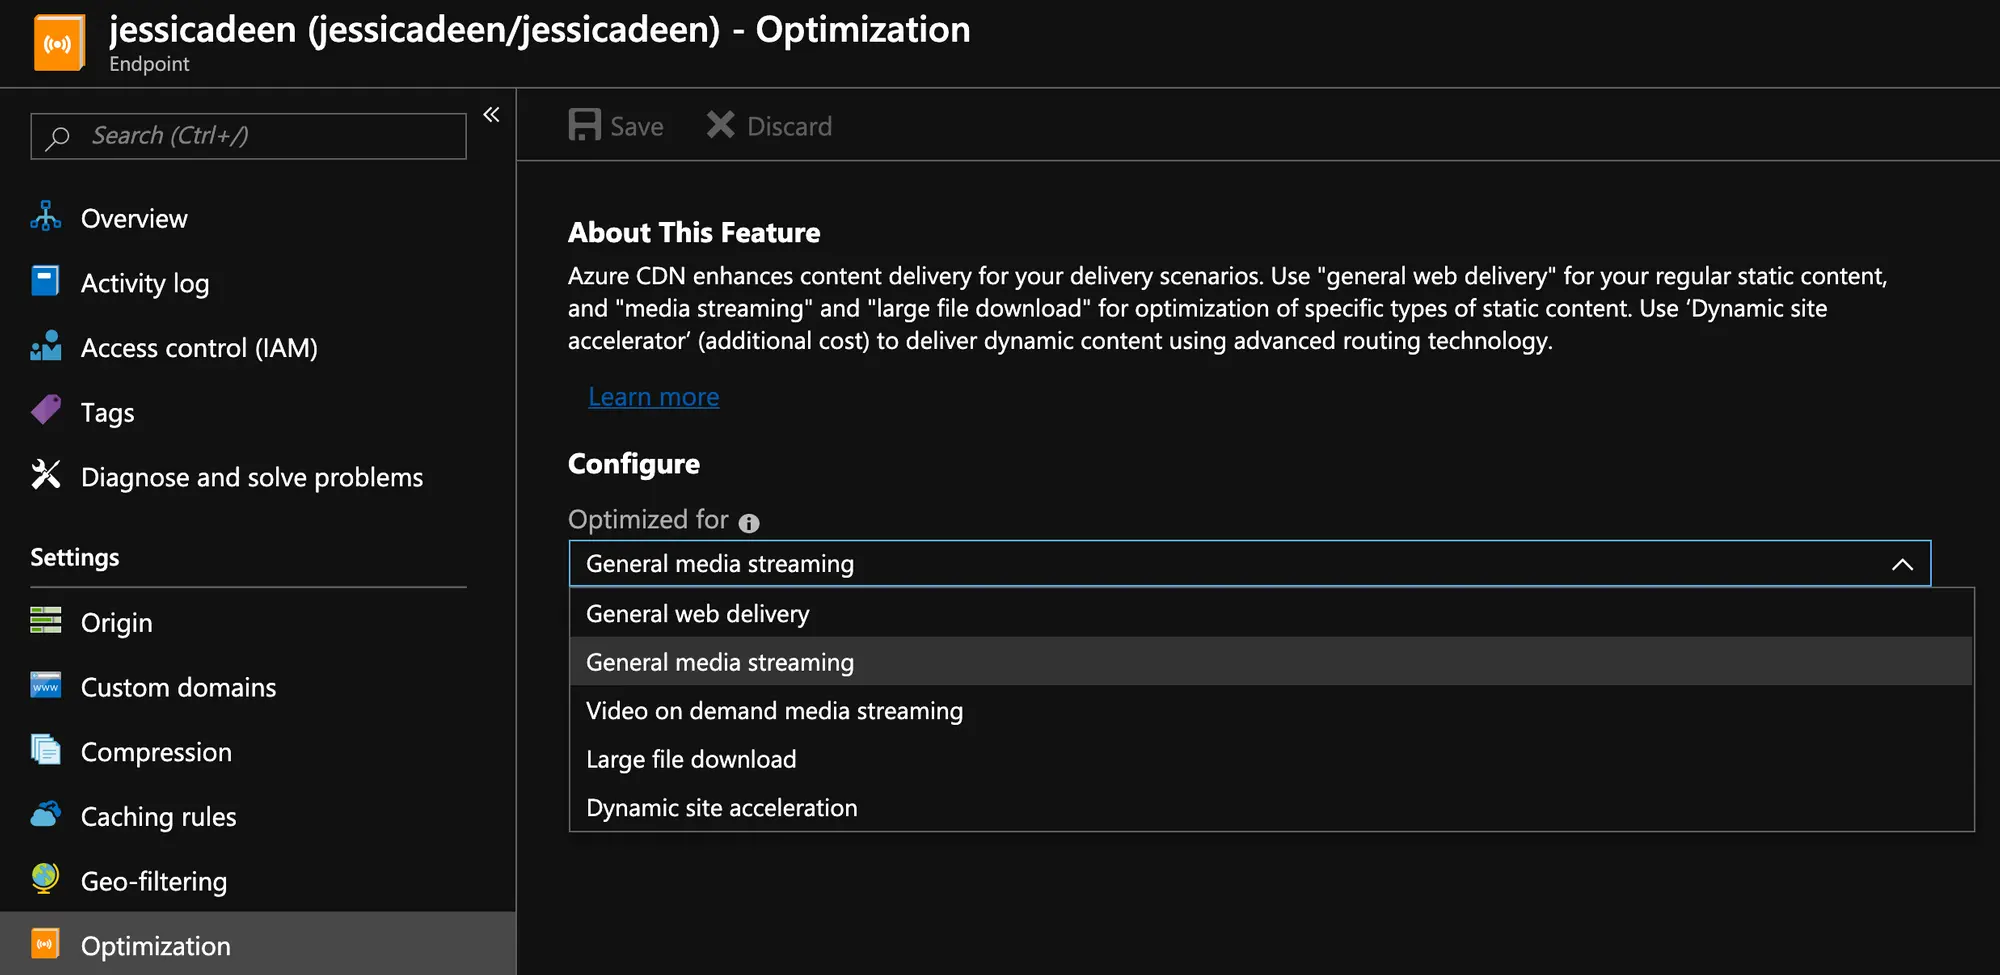
Task: Click the Activity log icon
Action: click(46, 281)
